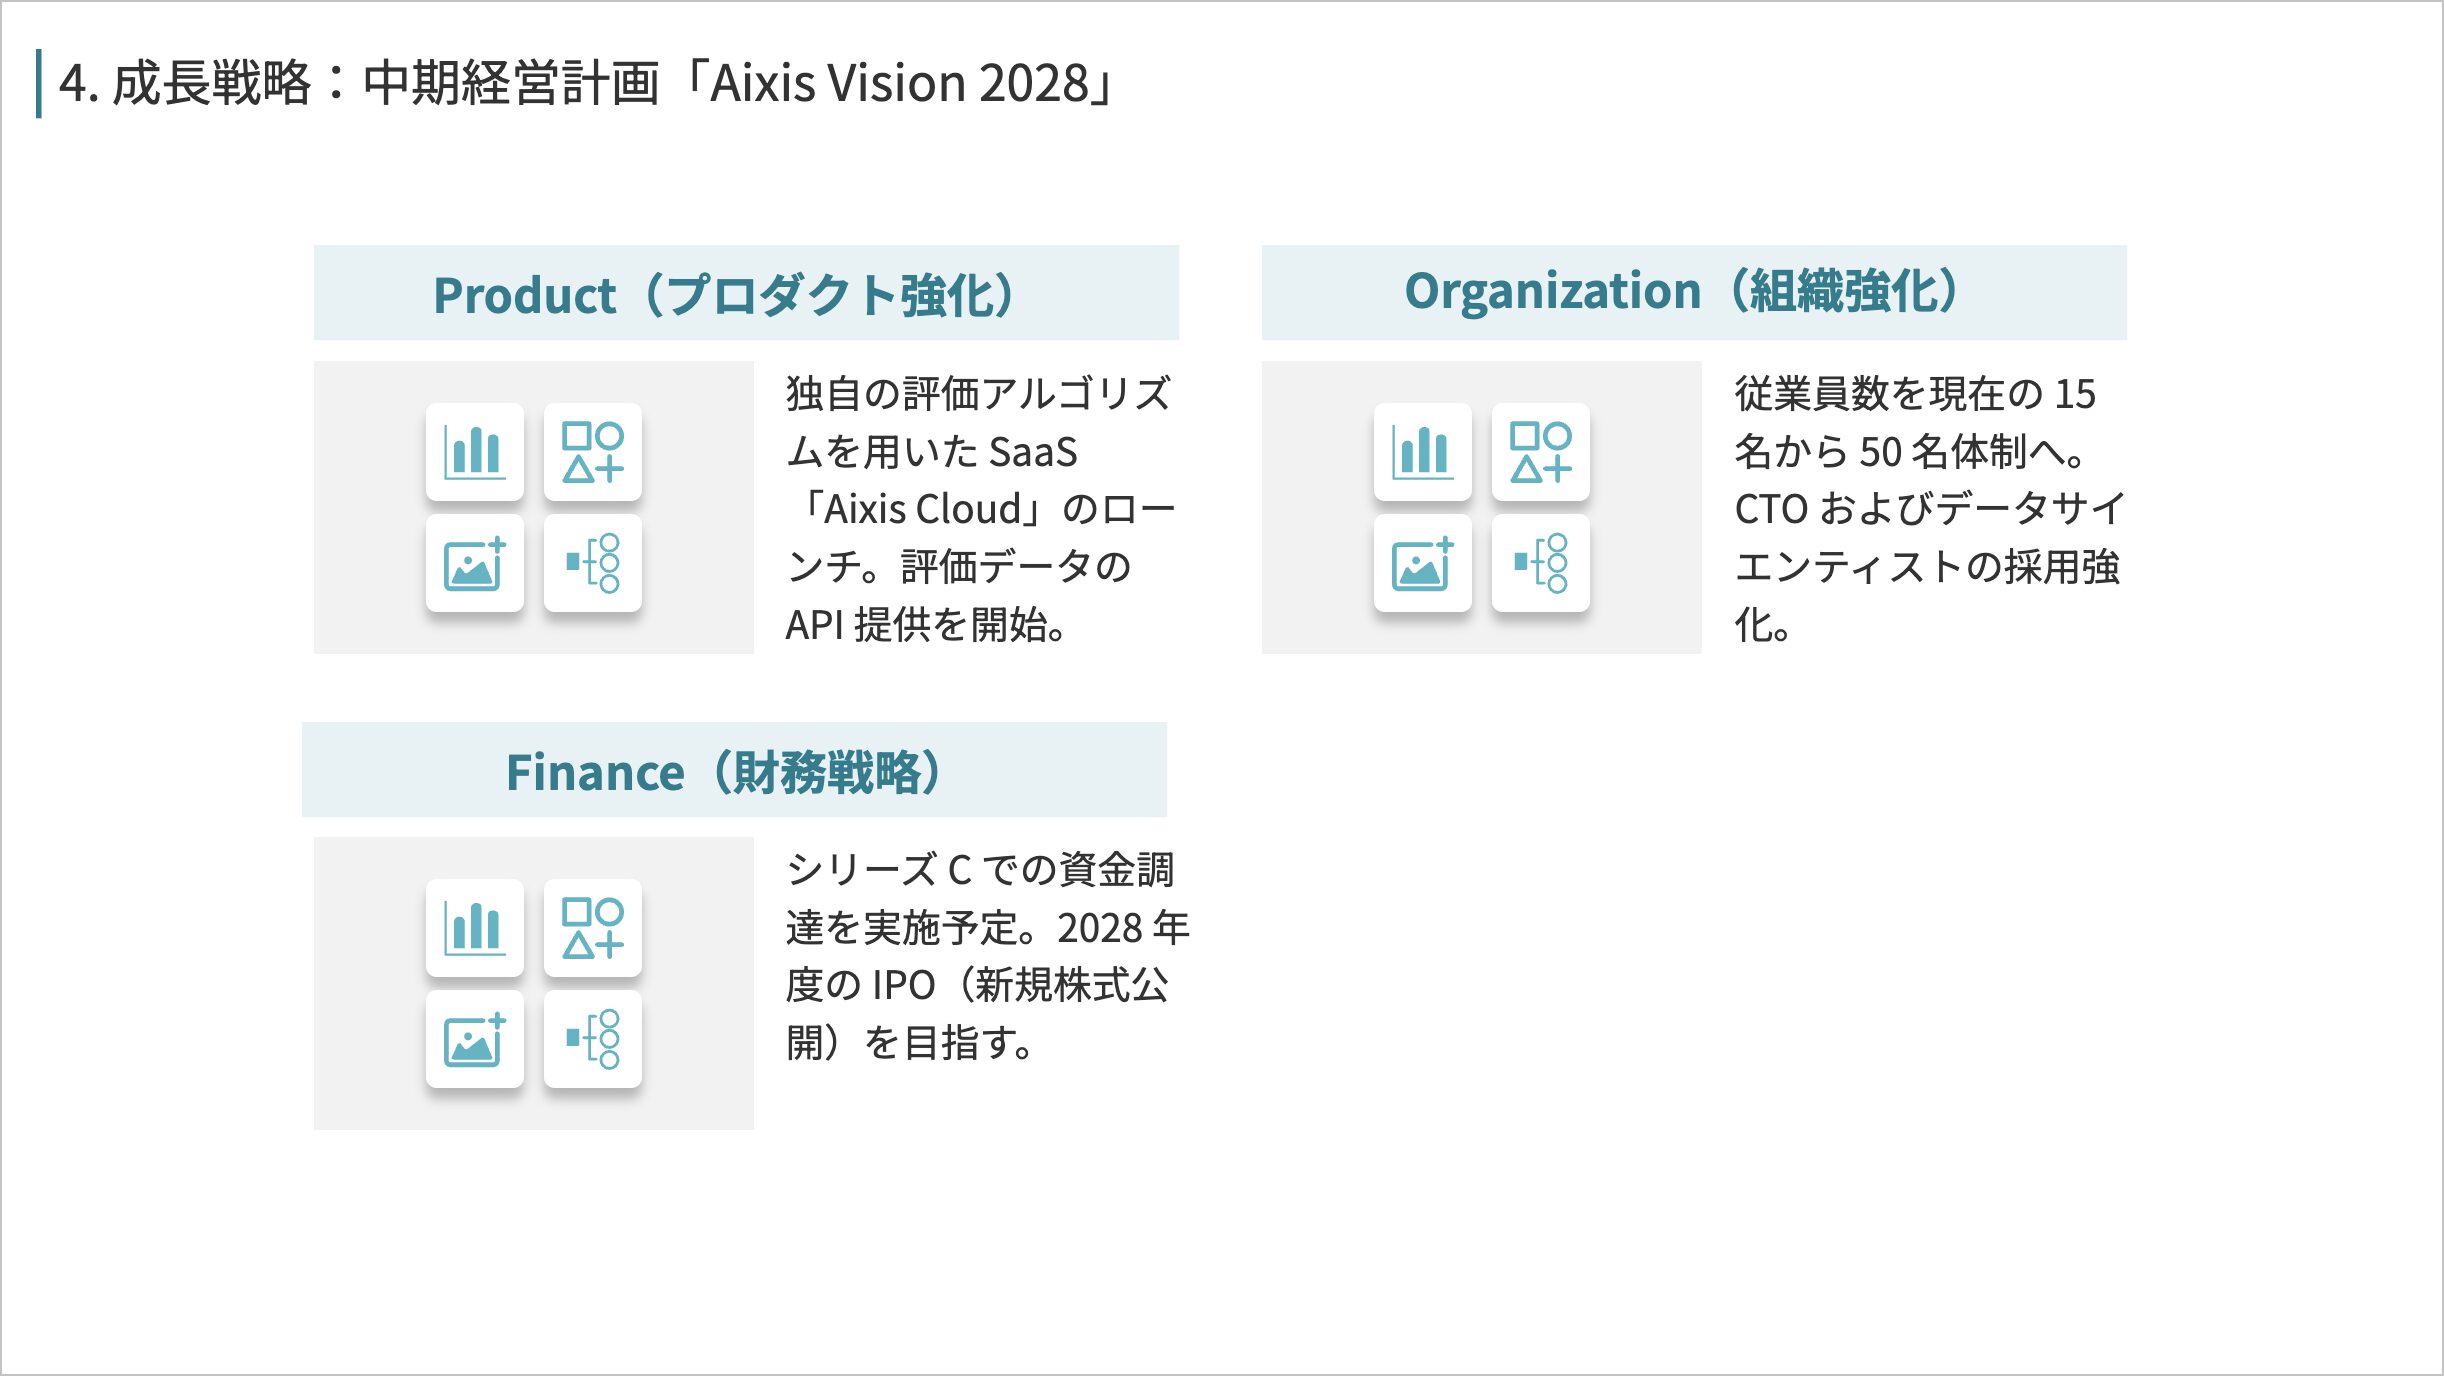
Task: Select the Finance（財務戦略）heading box
Action: [733, 770]
